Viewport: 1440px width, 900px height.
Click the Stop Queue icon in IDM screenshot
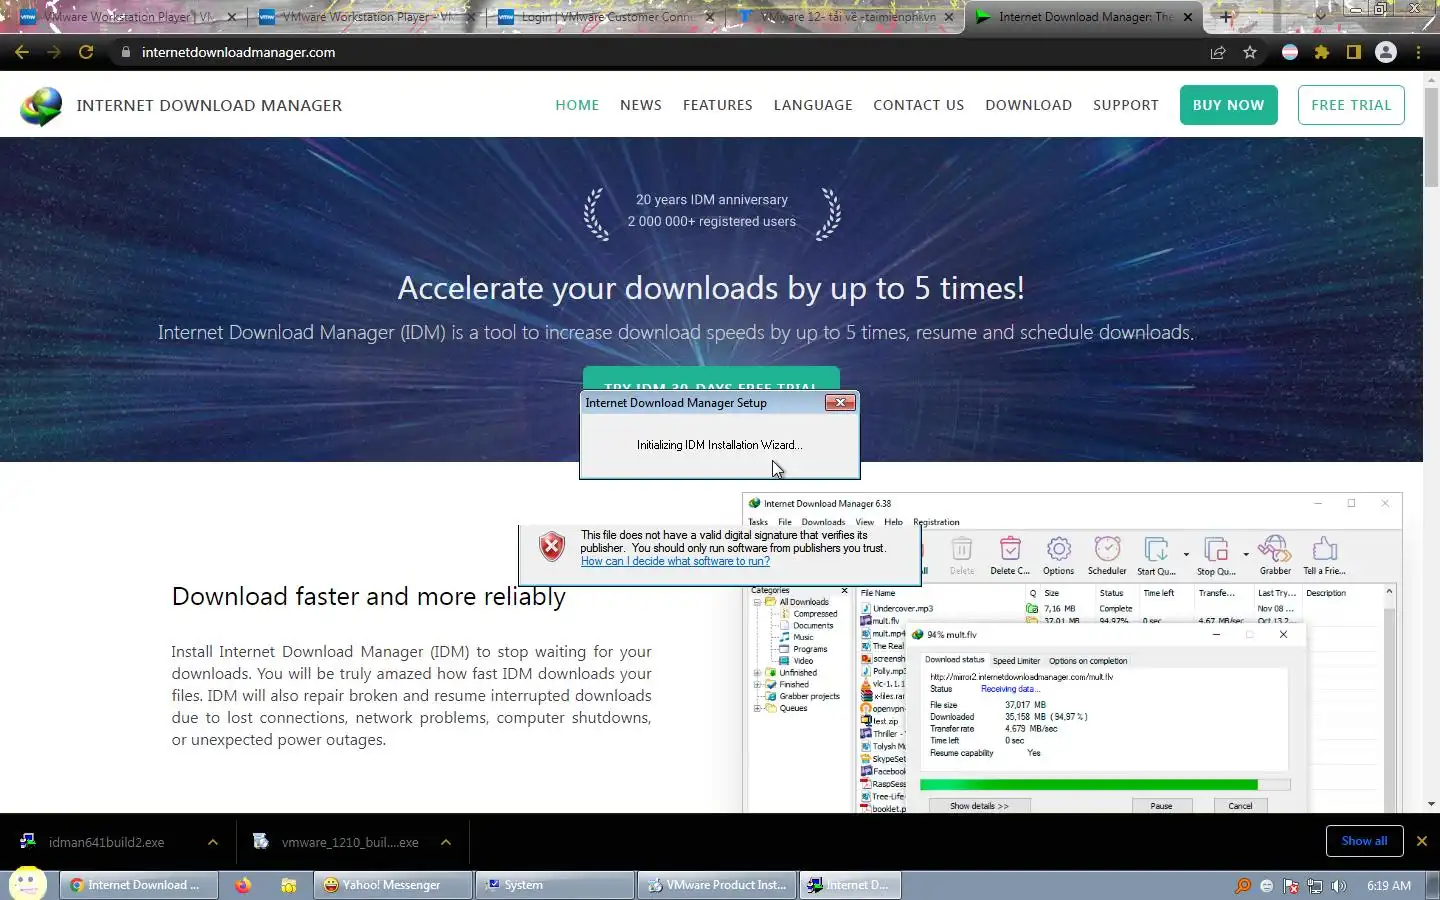tap(1216, 549)
